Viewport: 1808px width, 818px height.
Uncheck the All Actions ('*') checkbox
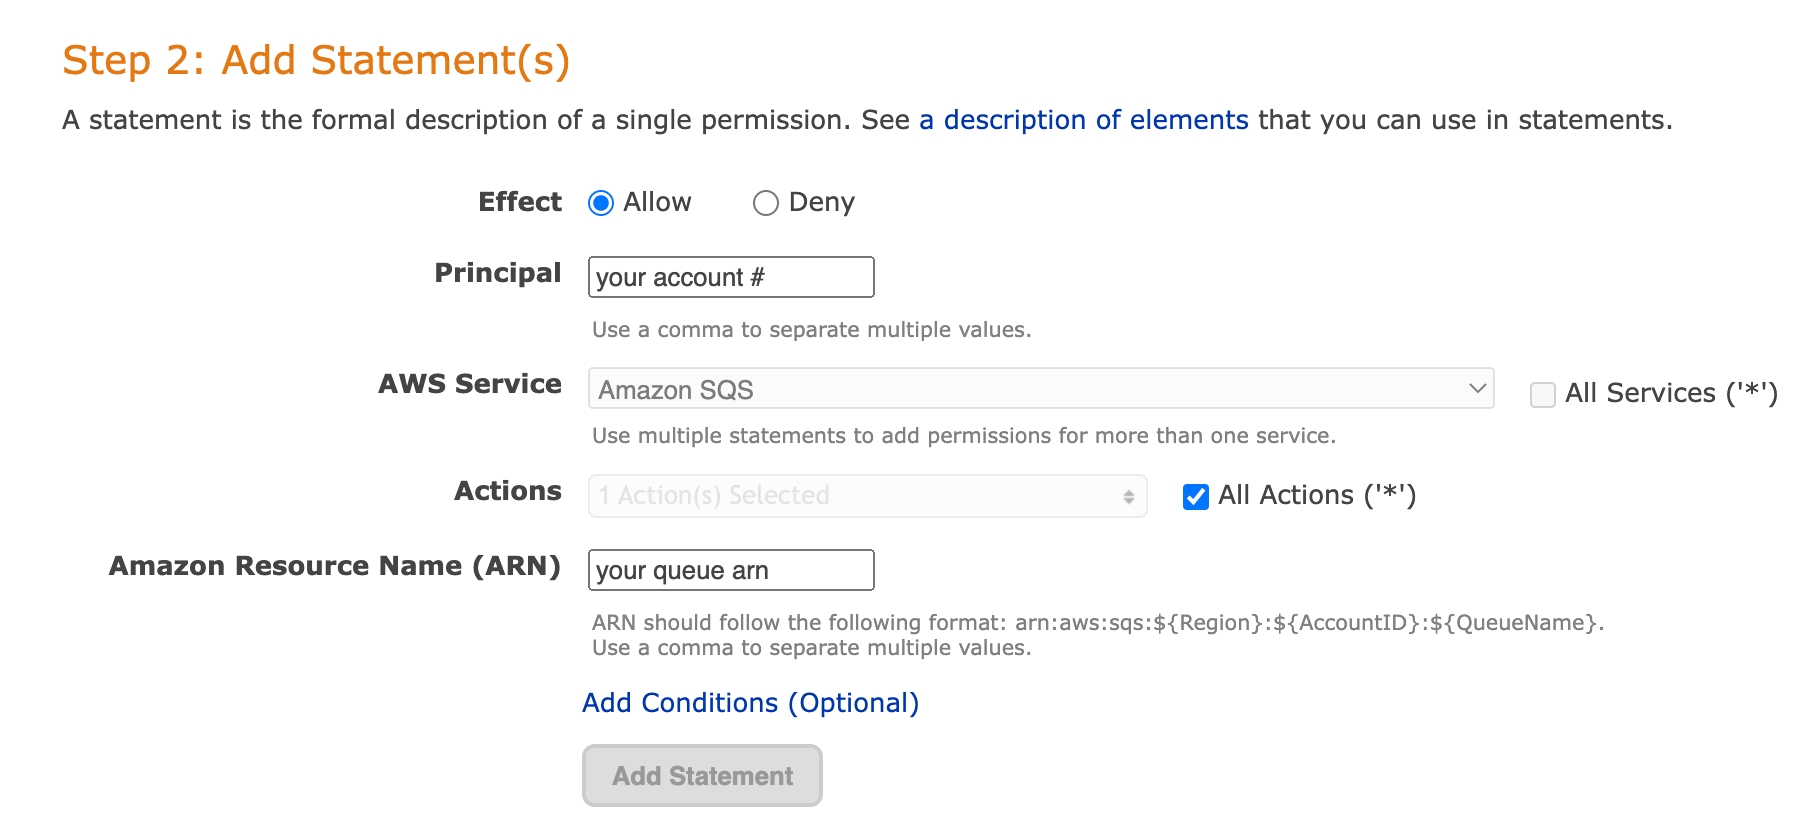(x=1196, y=496)
